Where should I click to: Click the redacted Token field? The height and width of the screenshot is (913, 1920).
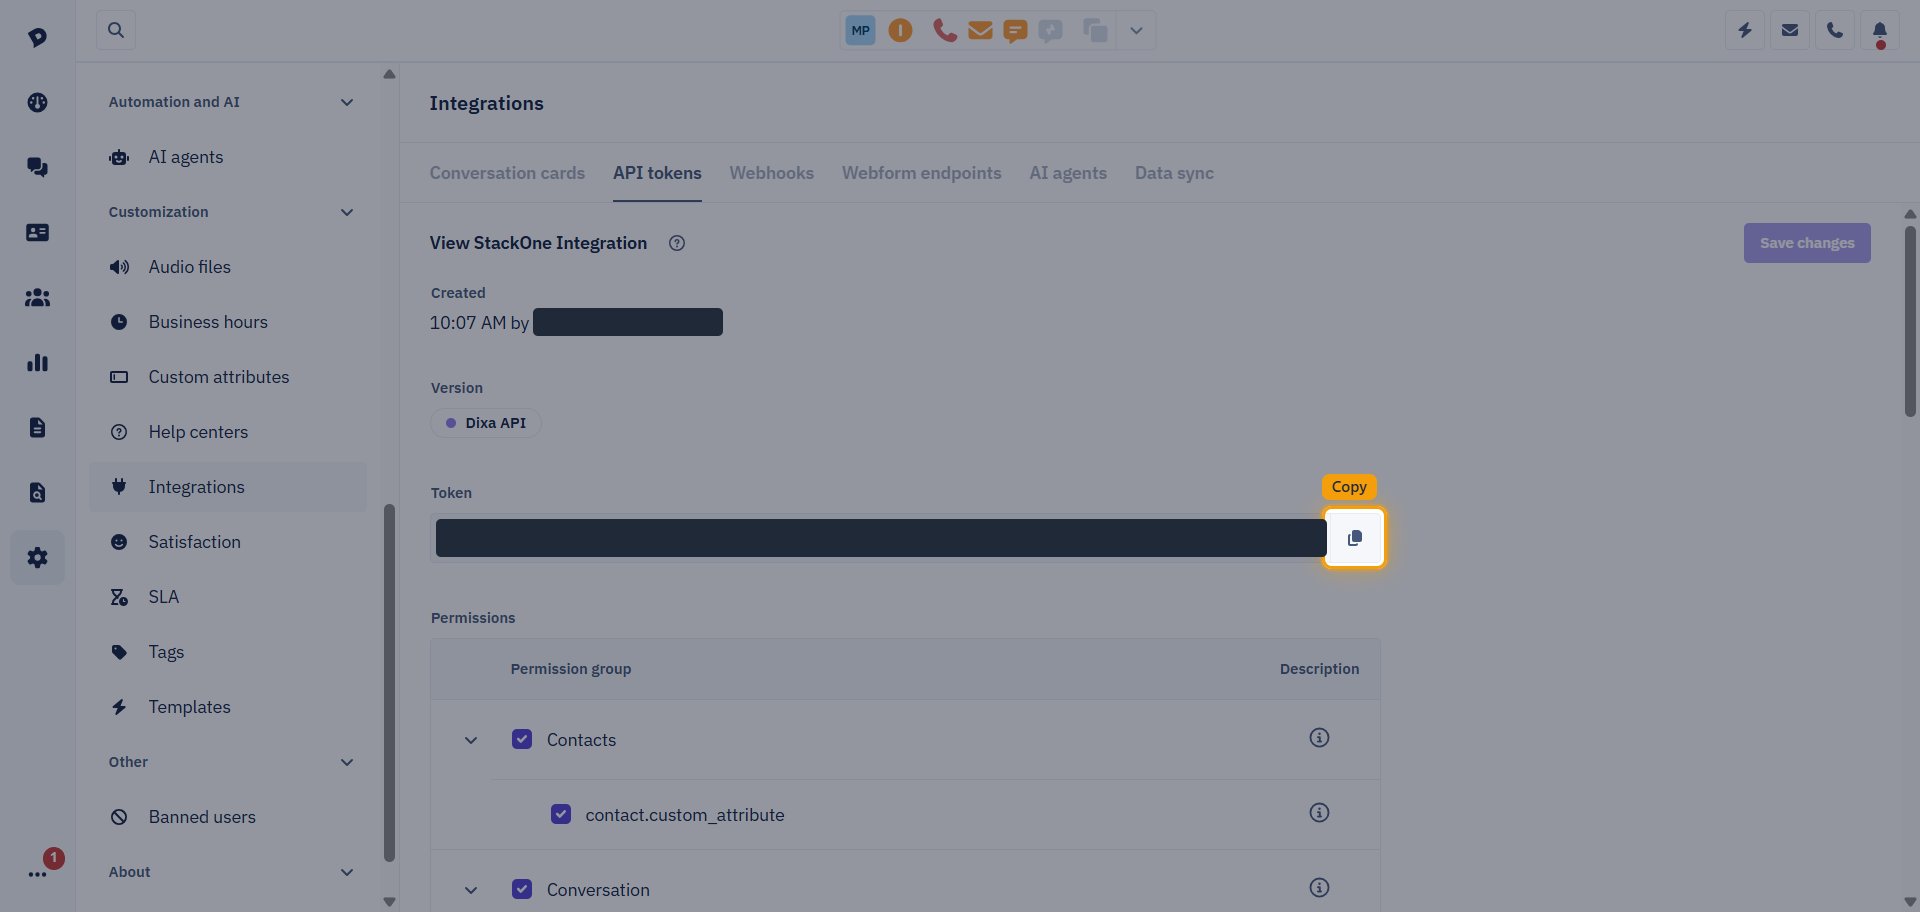click(x=880, y=538)
